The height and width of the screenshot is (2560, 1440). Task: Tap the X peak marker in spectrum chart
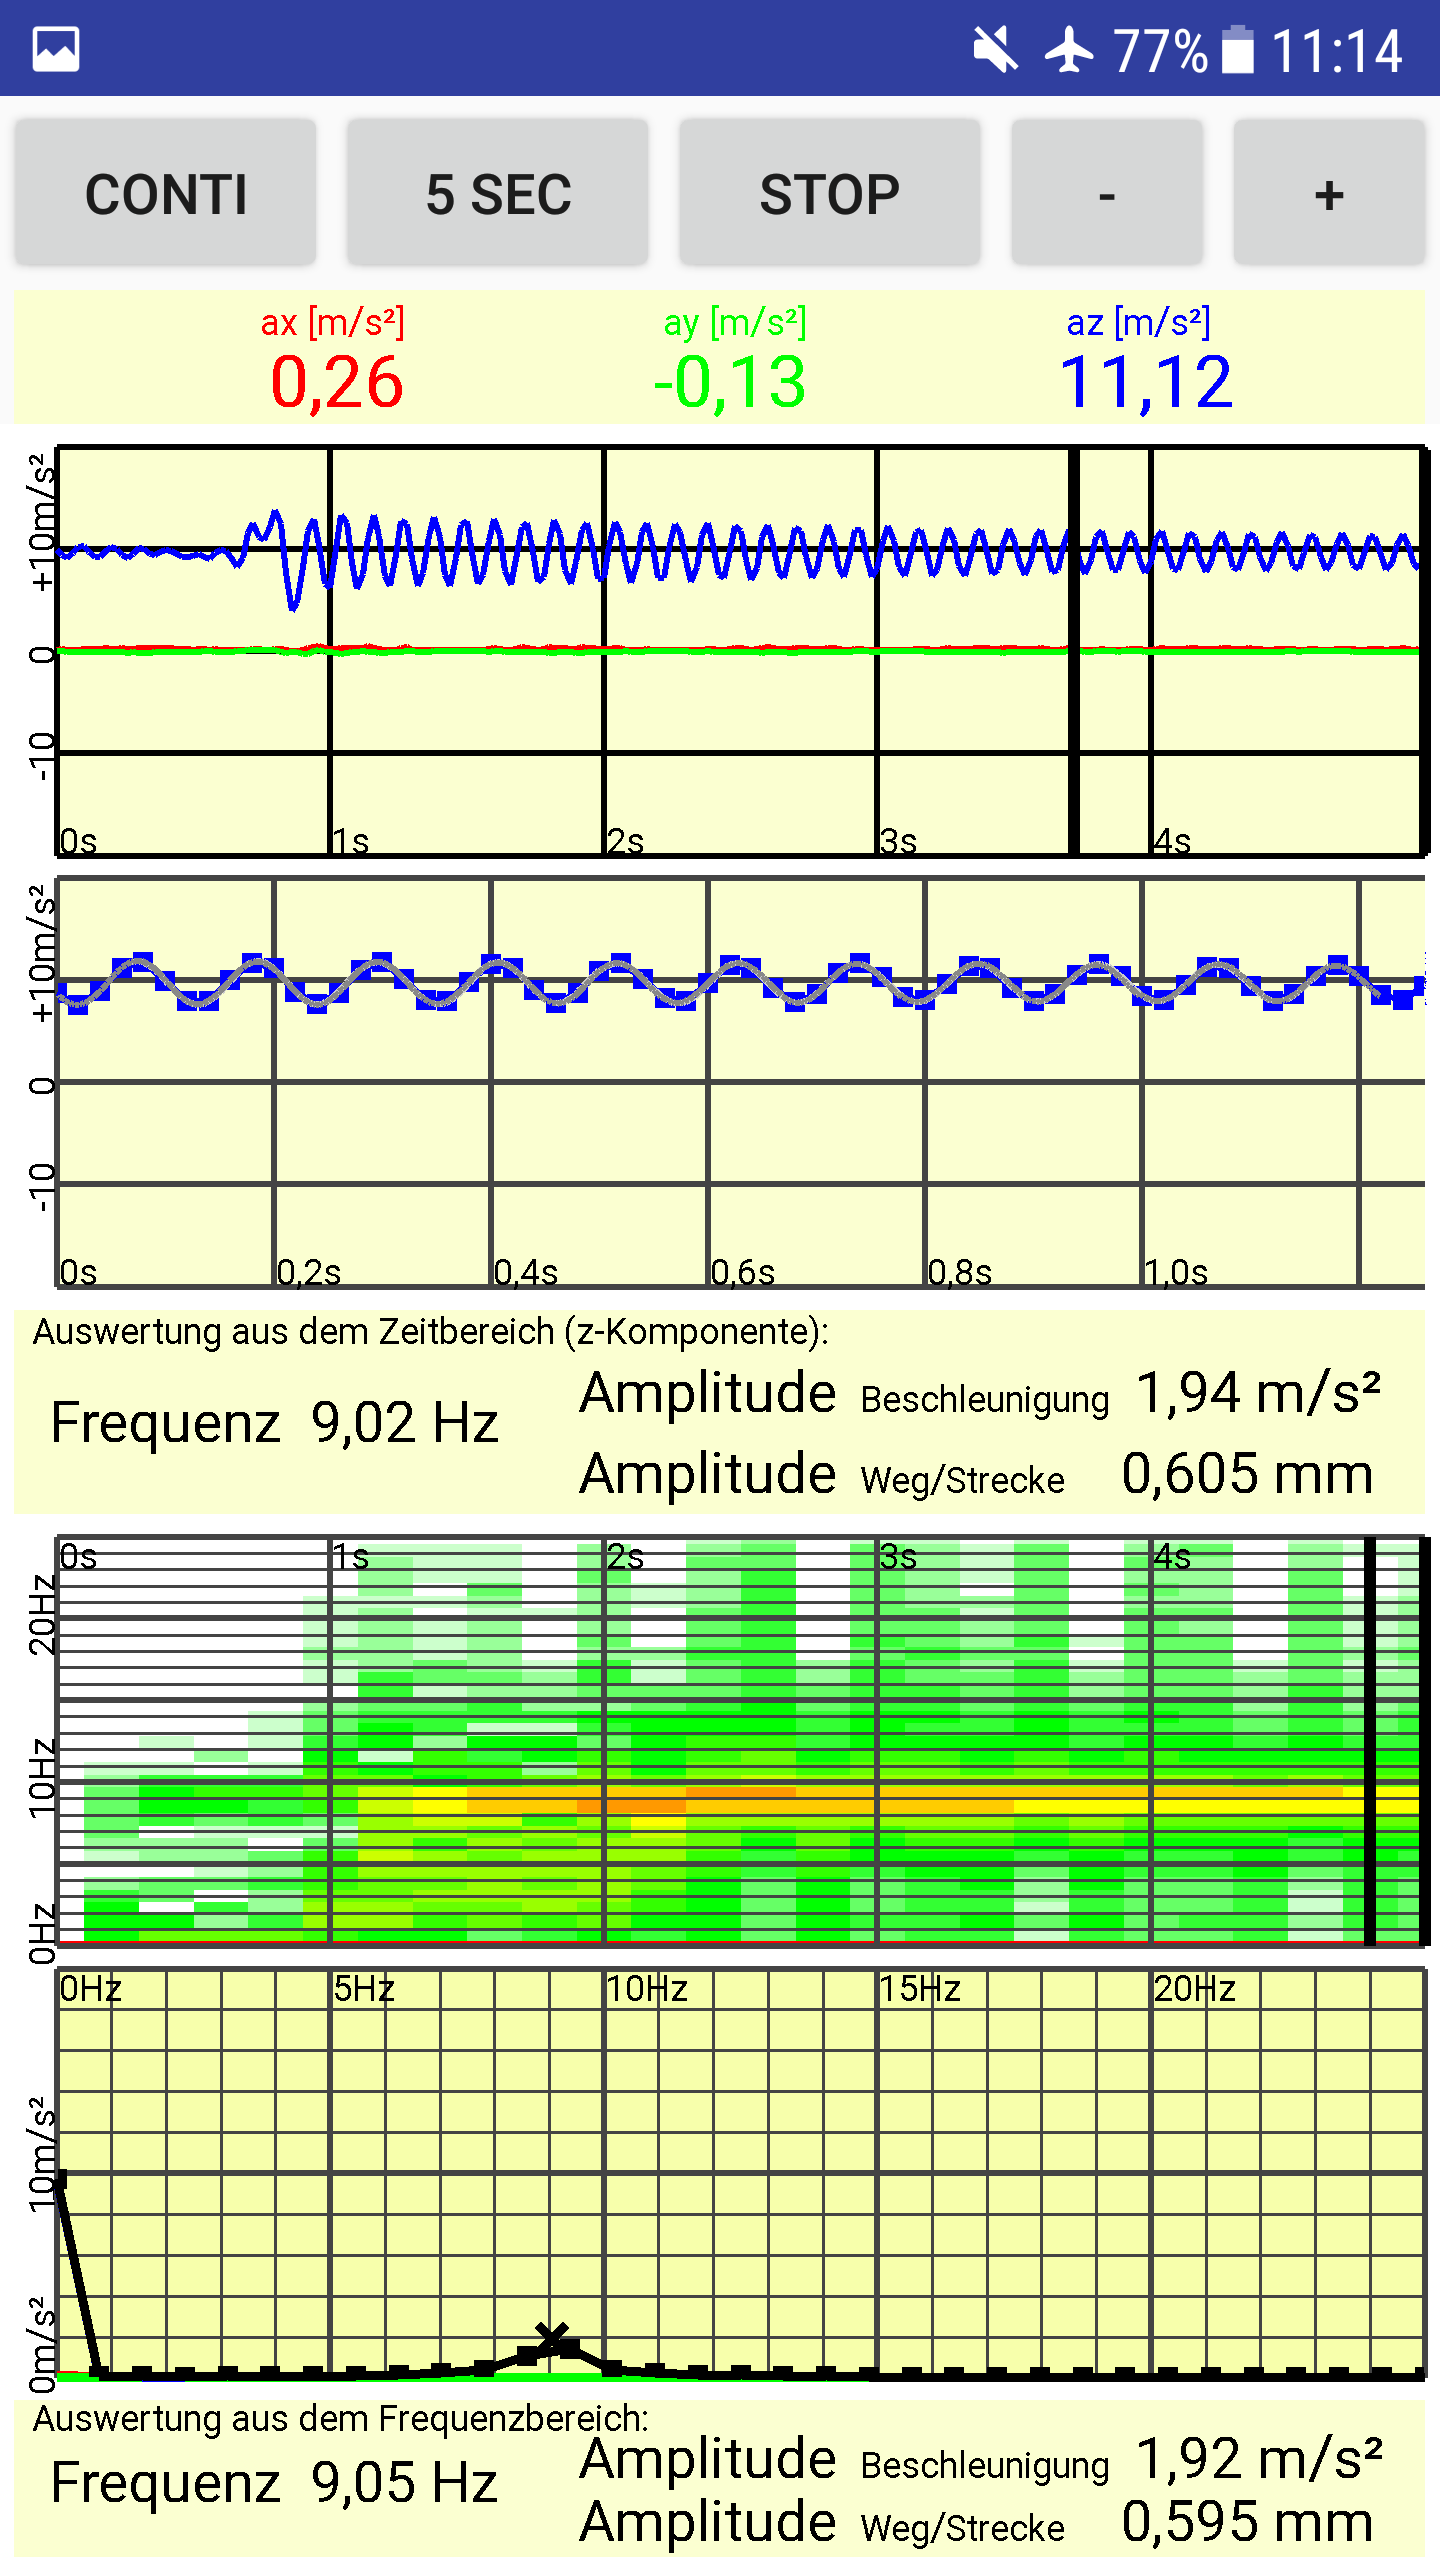[x=551, y=2338]
